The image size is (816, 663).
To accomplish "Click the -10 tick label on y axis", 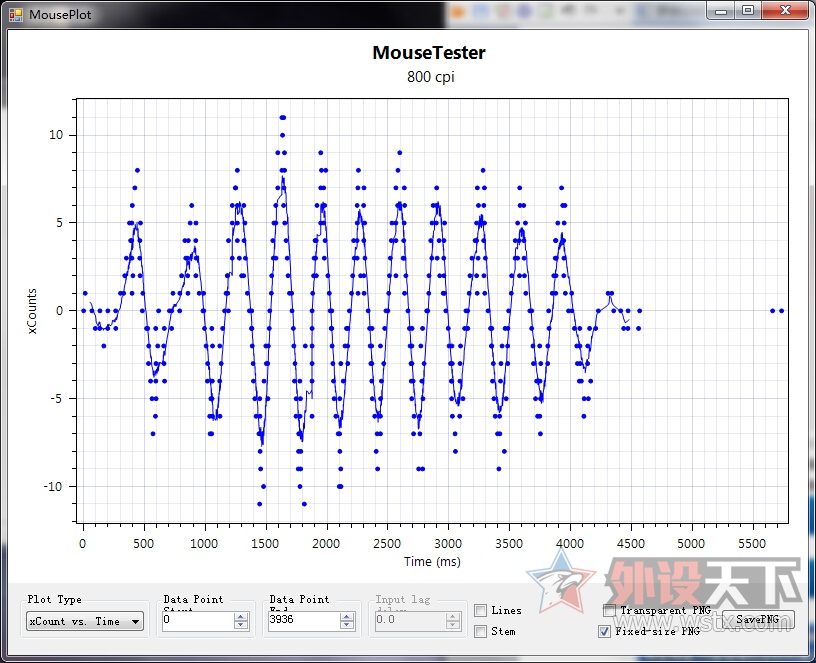I will click(53, 487).
